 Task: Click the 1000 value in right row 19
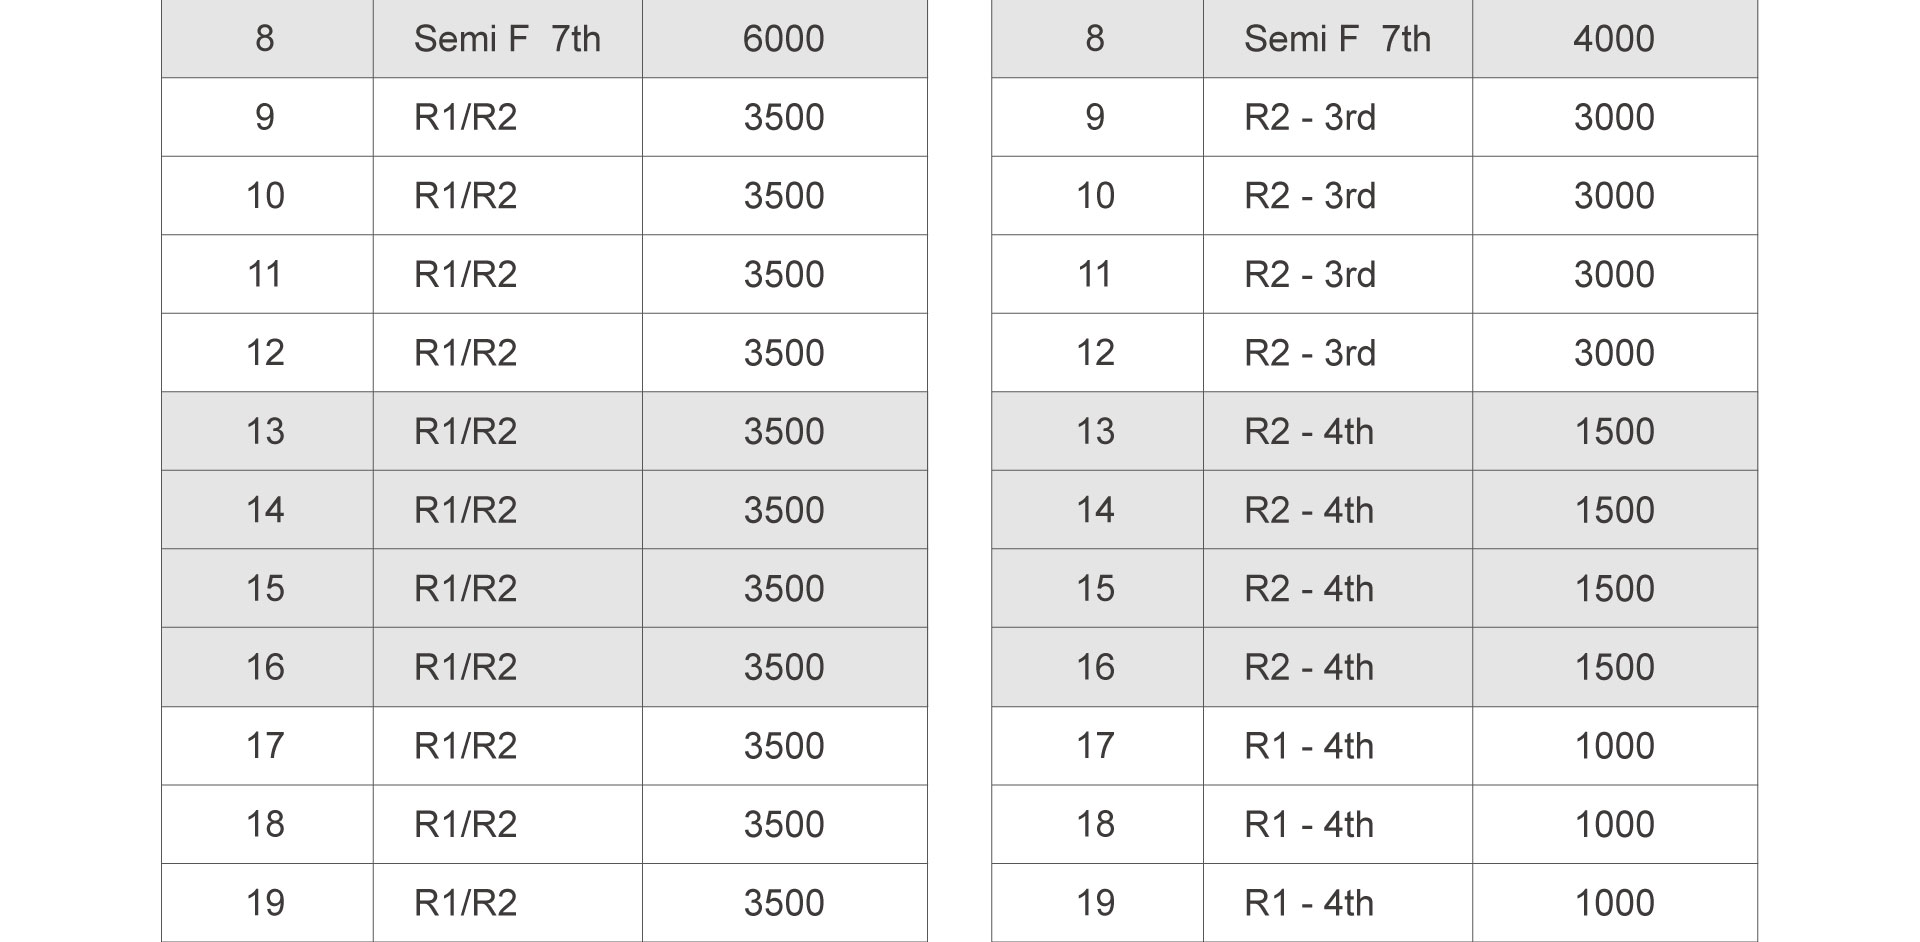point(1614,903)
